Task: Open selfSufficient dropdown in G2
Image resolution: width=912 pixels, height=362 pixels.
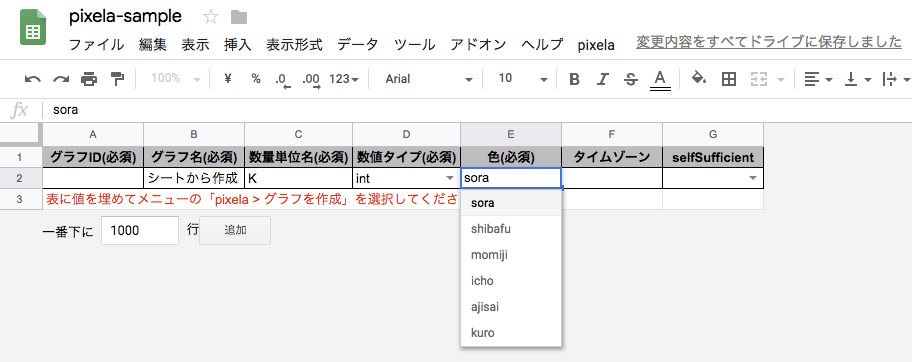Action: tap(753, 178)
